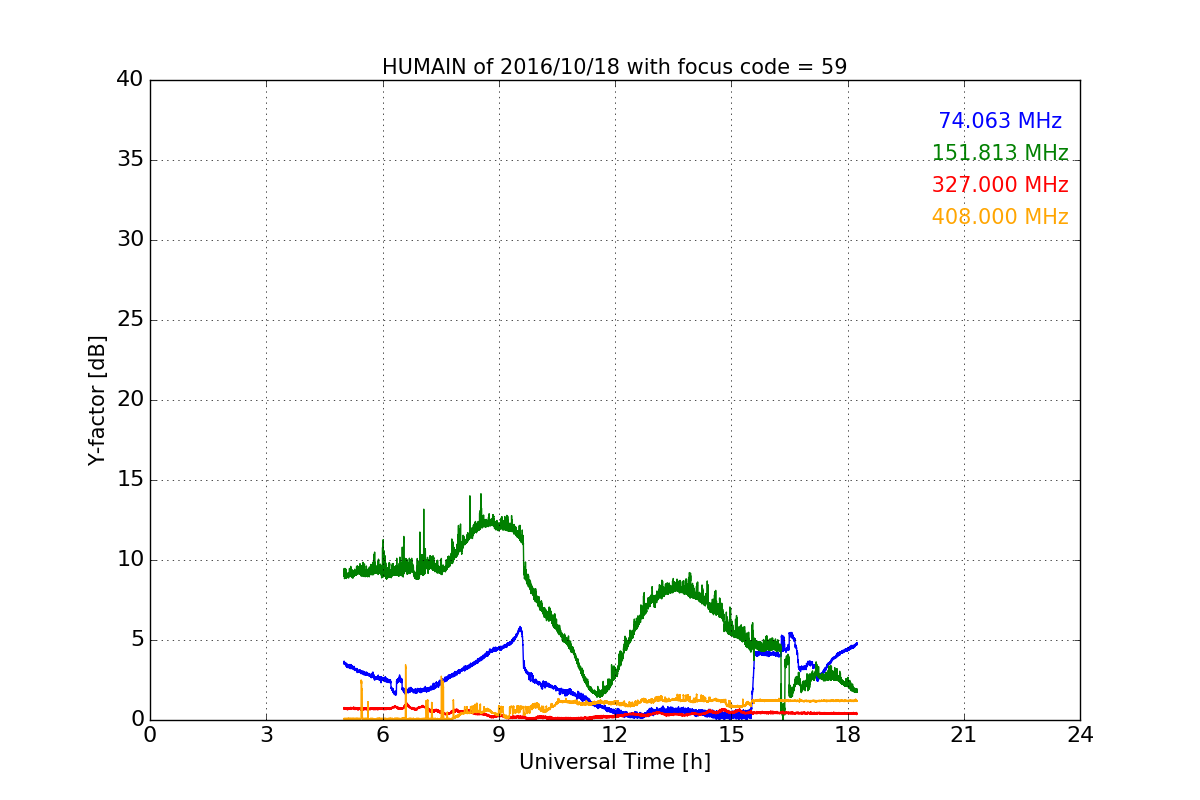
Task: Click the y-axis tick label 40
Action: click(x=130, y=80)
